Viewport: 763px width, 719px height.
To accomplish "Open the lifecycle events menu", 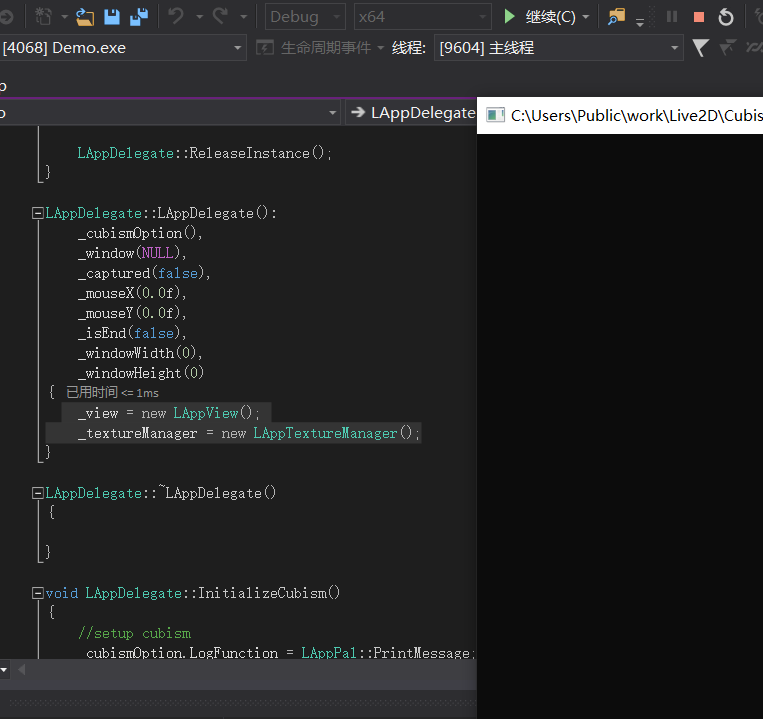I will click(320, 48).
